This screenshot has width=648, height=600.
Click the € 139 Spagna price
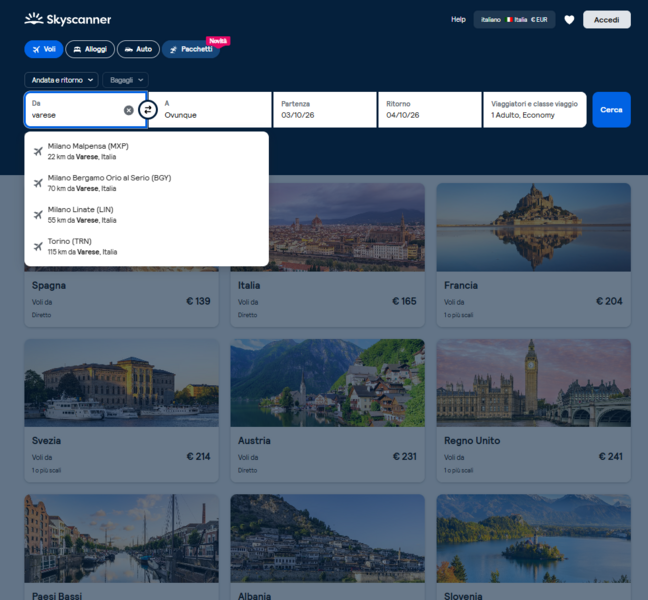198,301
